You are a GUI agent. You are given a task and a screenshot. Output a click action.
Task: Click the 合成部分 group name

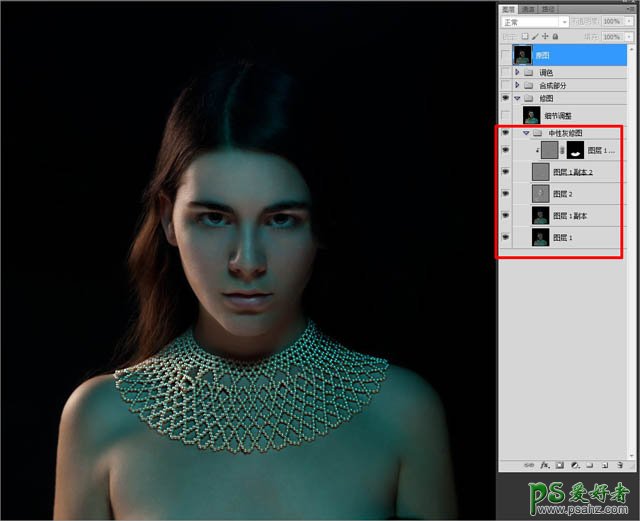click(553, 86)
